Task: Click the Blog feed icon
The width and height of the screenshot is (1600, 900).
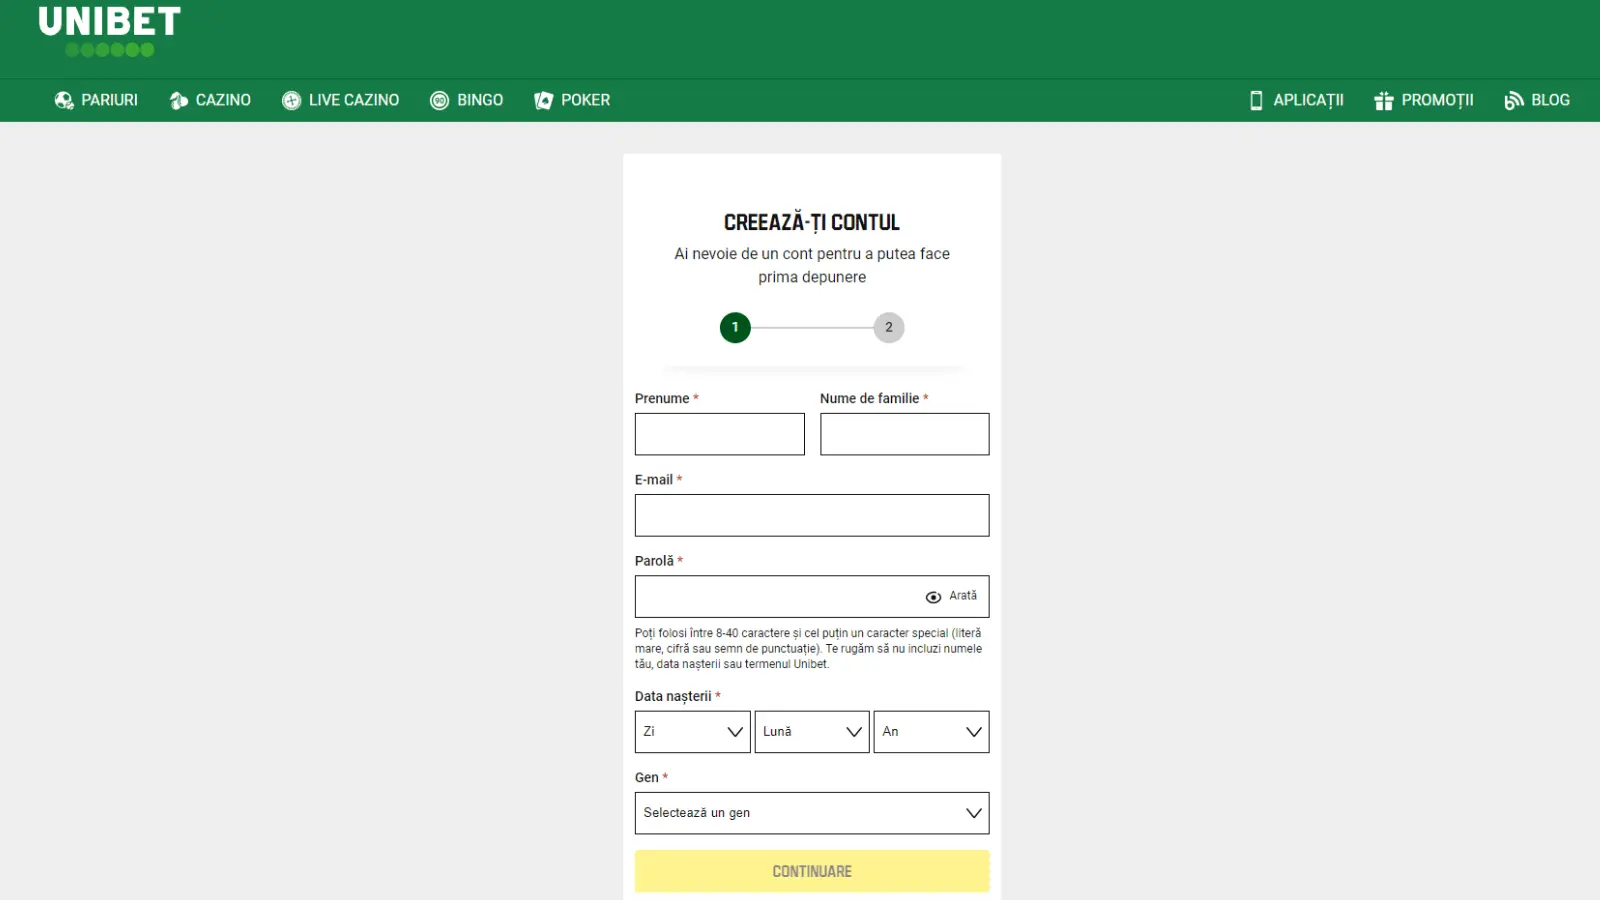Action: click(x=1514, y=100)
